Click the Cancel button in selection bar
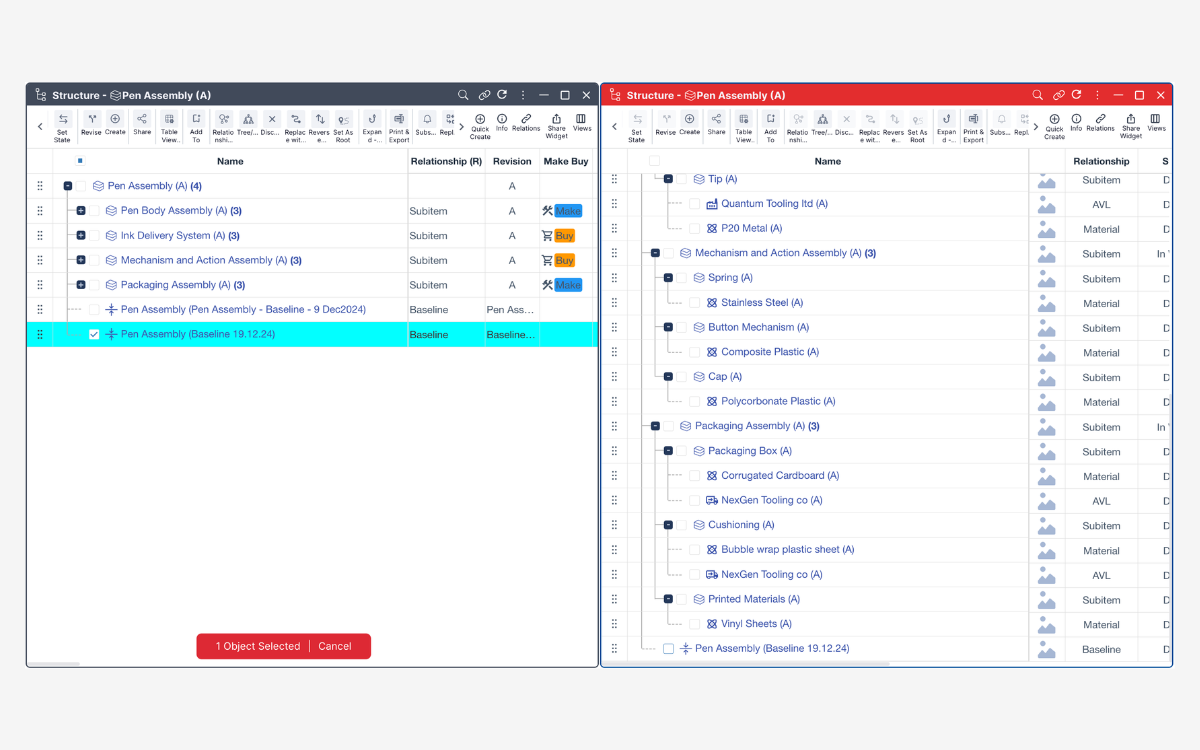Screen dimensions: 1200x750 click(335, 646)
